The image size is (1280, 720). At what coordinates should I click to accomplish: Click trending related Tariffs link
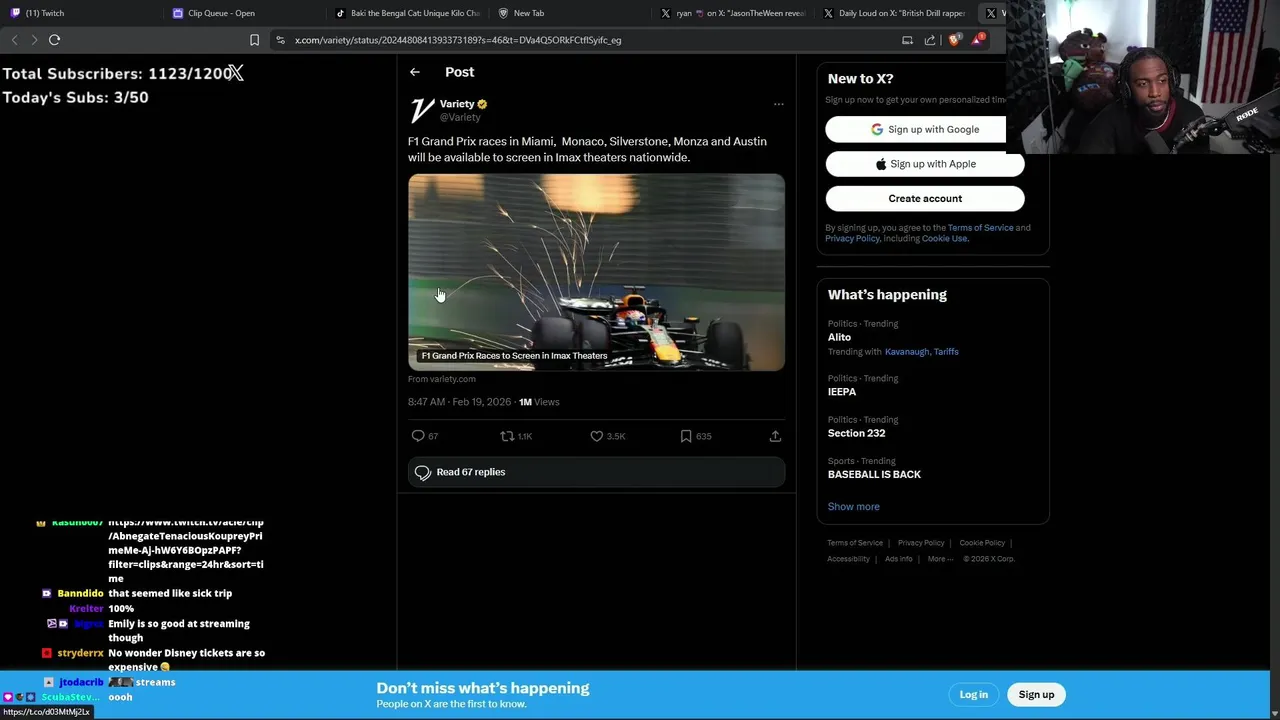946,351
